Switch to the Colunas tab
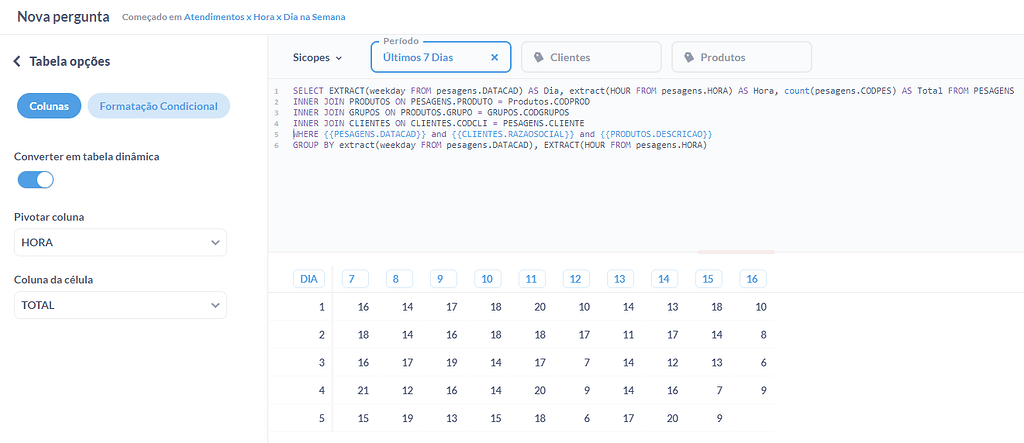Viewport: 1024px width, 443px height. click(49, 106)
